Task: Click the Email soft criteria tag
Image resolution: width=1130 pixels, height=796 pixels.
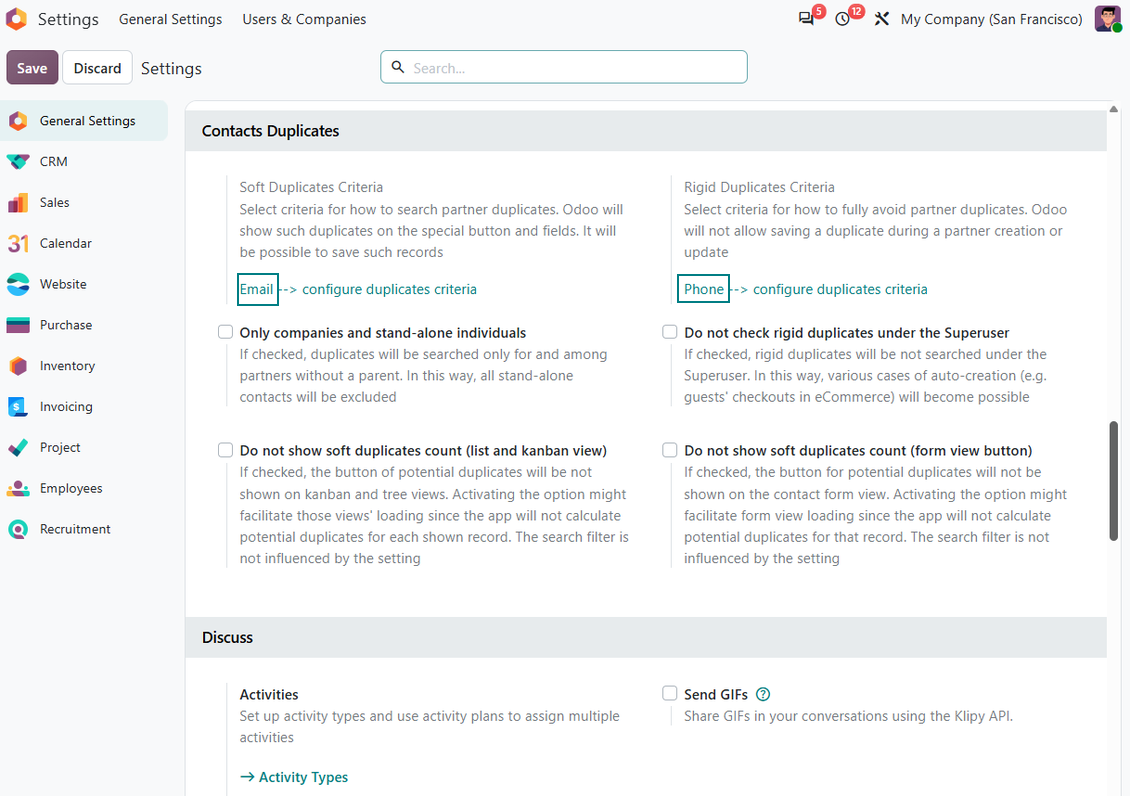Action: [257, 289]
